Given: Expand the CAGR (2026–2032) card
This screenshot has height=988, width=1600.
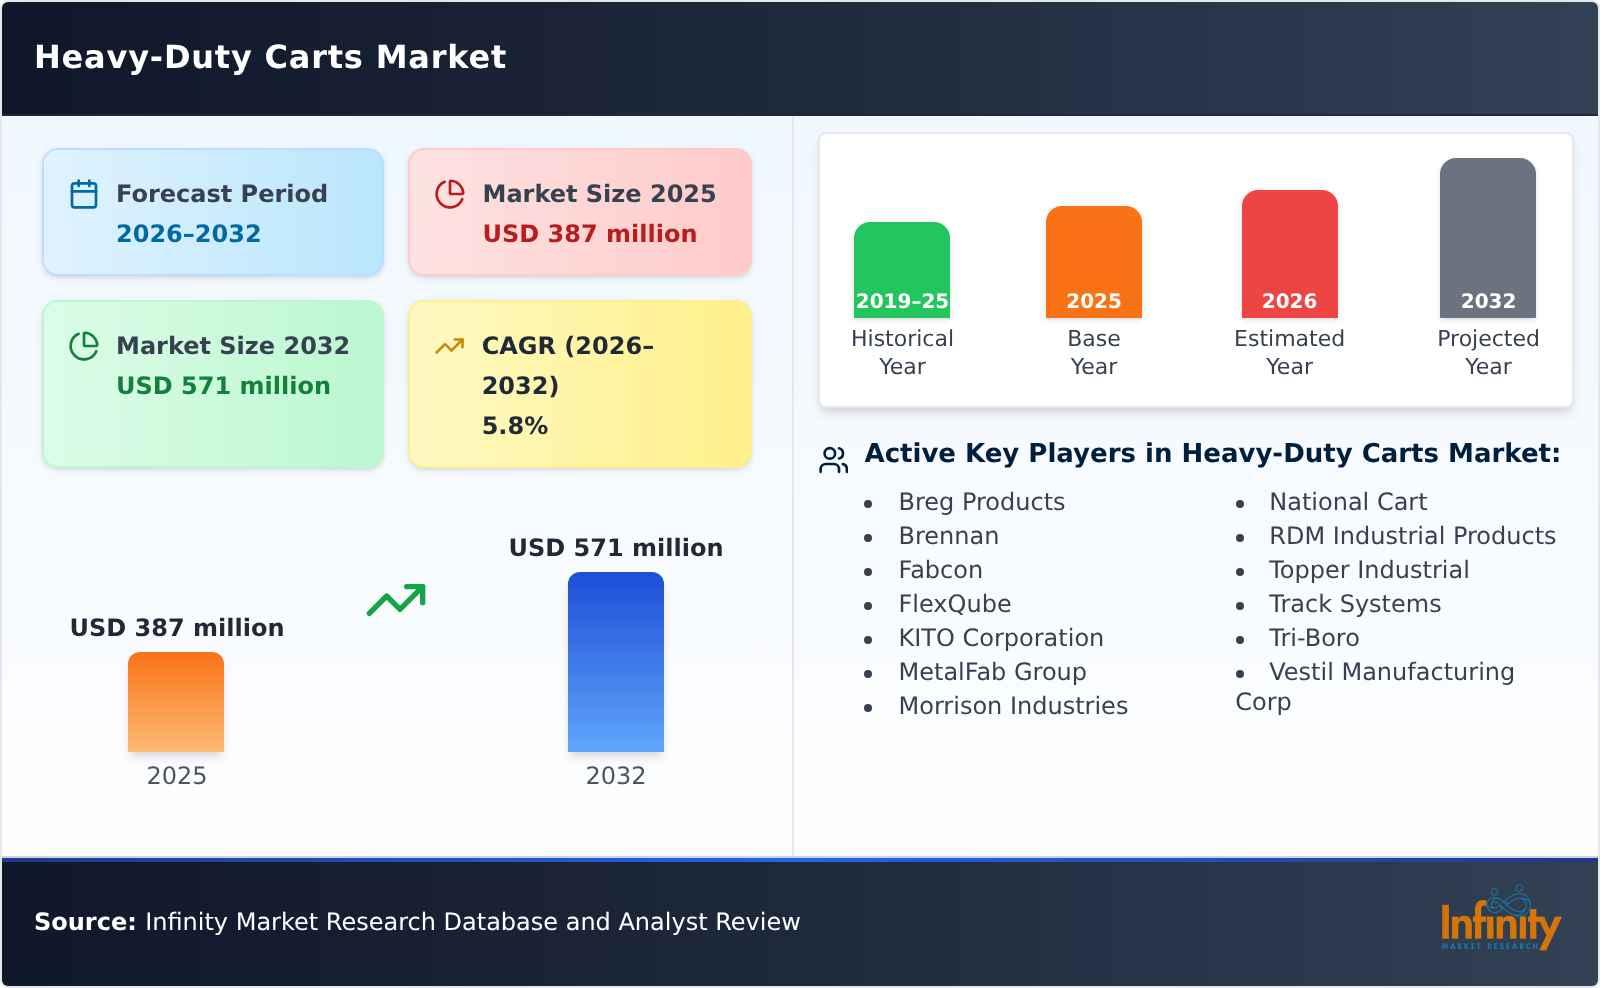Looking at the screenshot, I should [x=578, y=383].
